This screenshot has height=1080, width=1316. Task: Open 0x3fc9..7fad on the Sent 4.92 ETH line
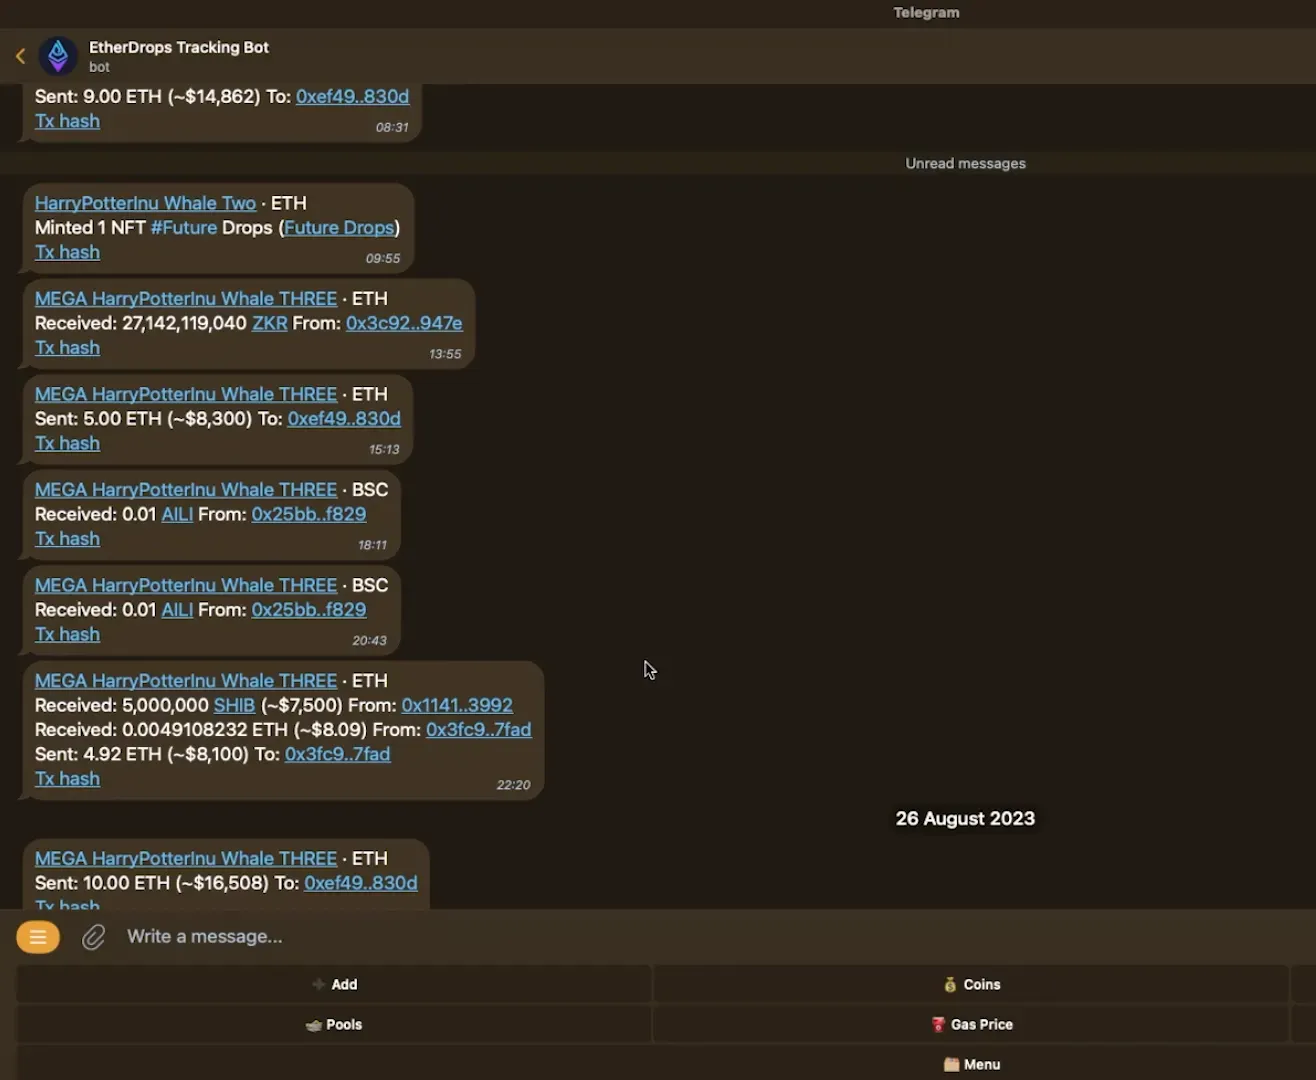[337, 754]
